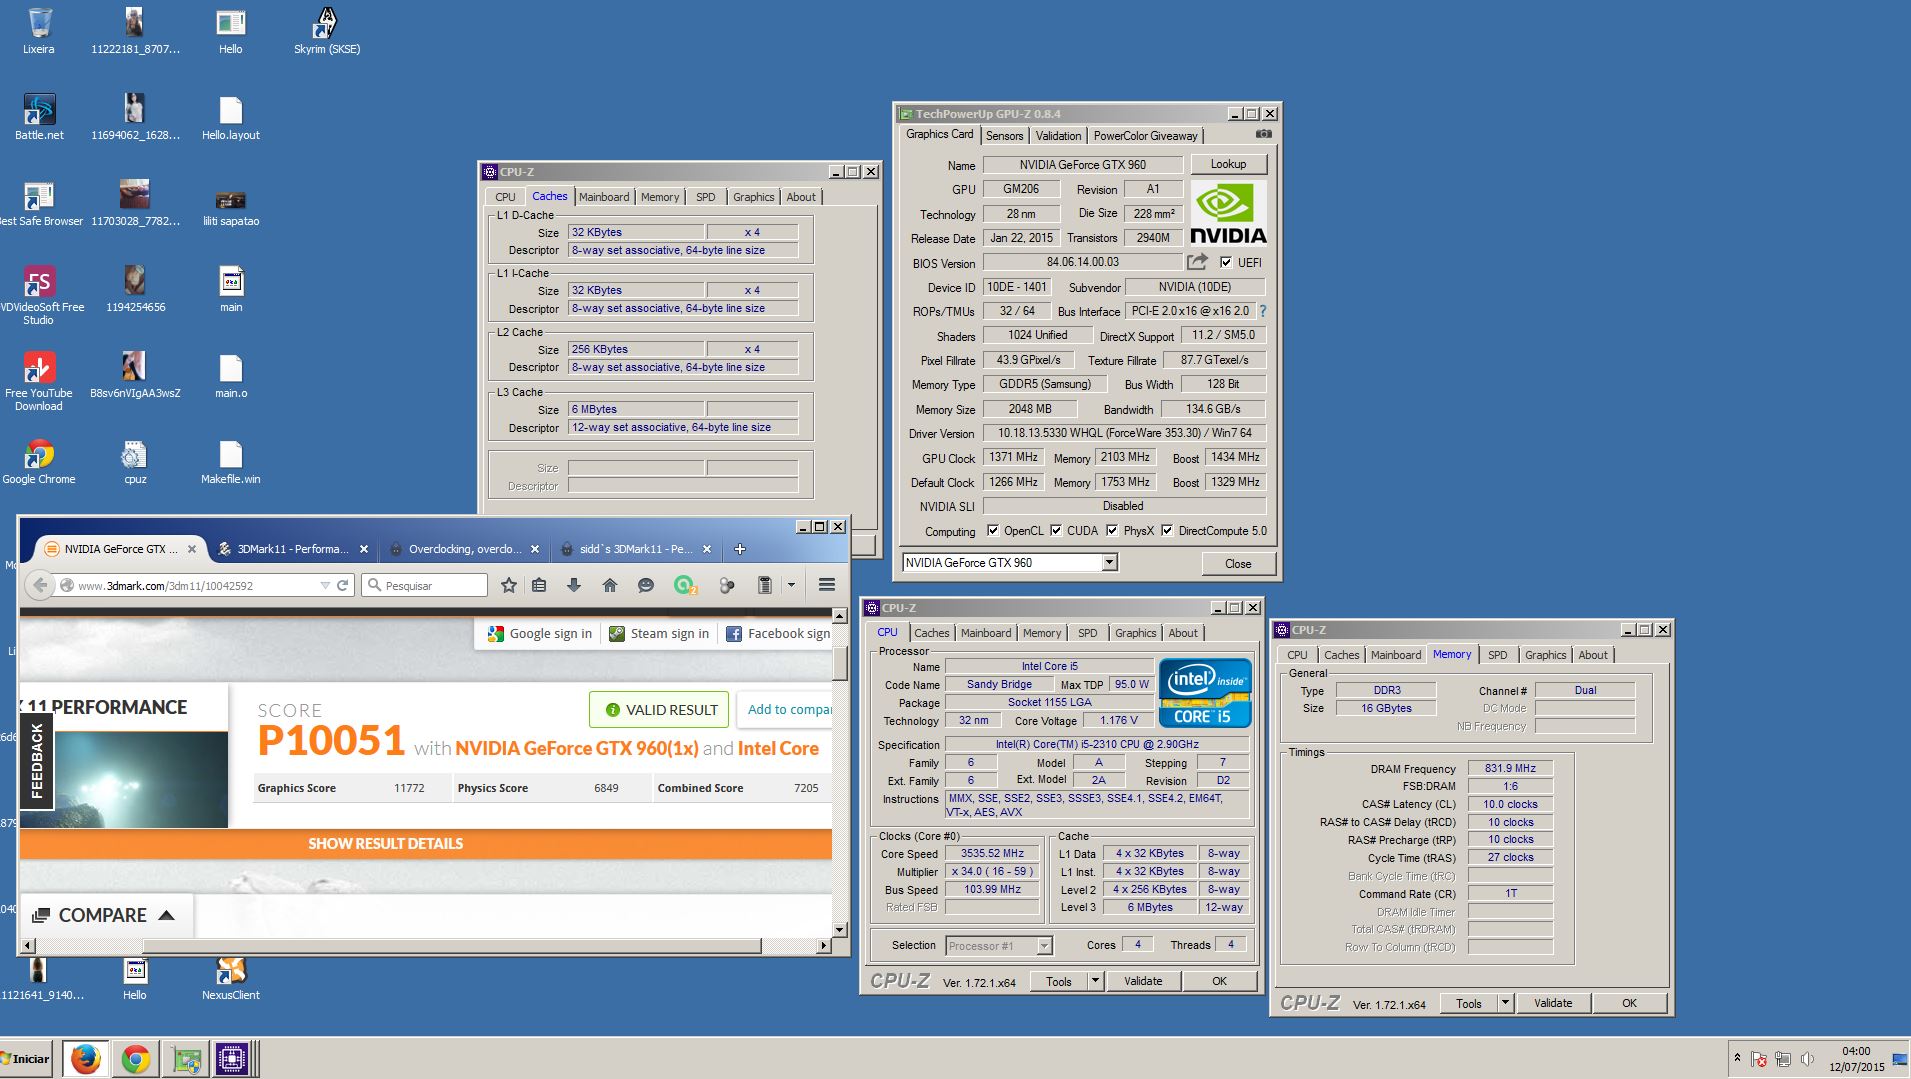1911x1079 pixels.
Task: Select the Skyrim (SKSE) desktop shortcut
Action: [x=327, y=30]
